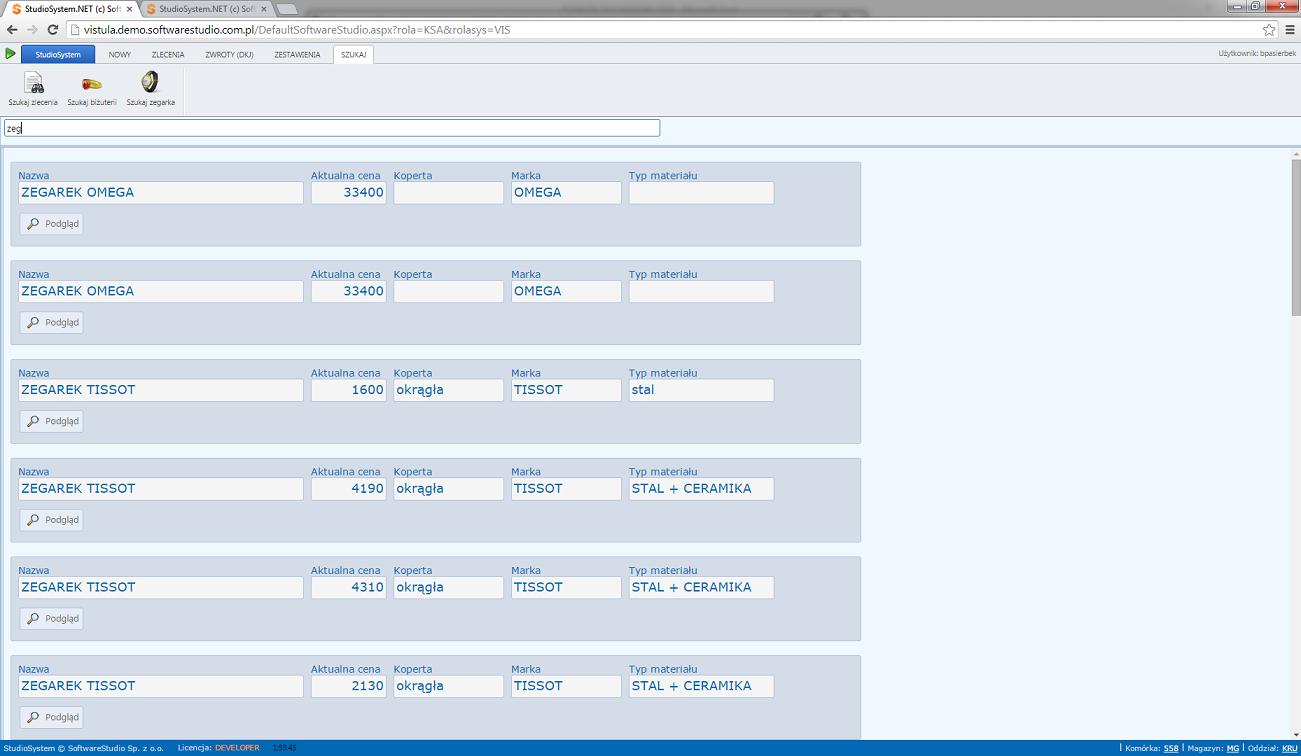The image size is (1301, 756).
Task: Bookmark this page with the star icon
Action: click(x=1269, y=30)
